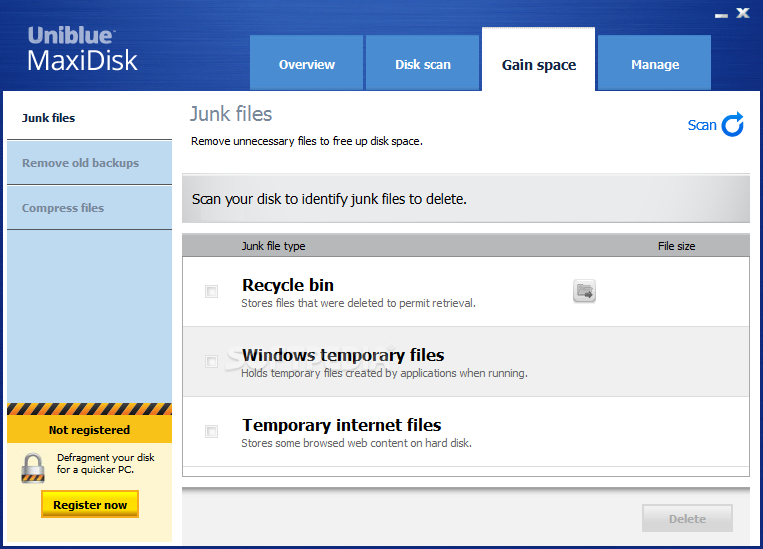Screen dimensions: 763x549
Task: Go to the Manage tab
Action: [654, 63]
